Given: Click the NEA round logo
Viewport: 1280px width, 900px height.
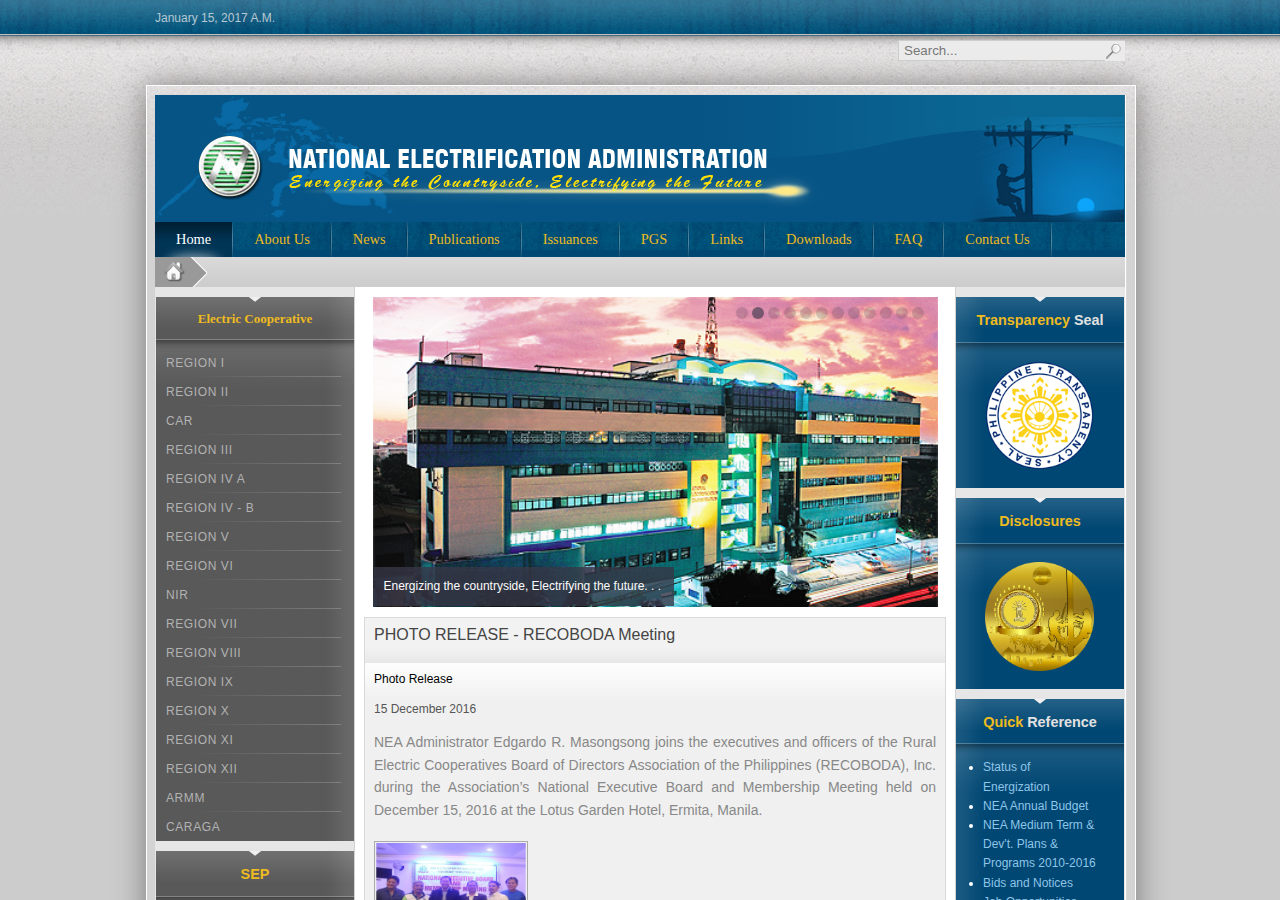Looking at the screenshot, I should [229, 167].
